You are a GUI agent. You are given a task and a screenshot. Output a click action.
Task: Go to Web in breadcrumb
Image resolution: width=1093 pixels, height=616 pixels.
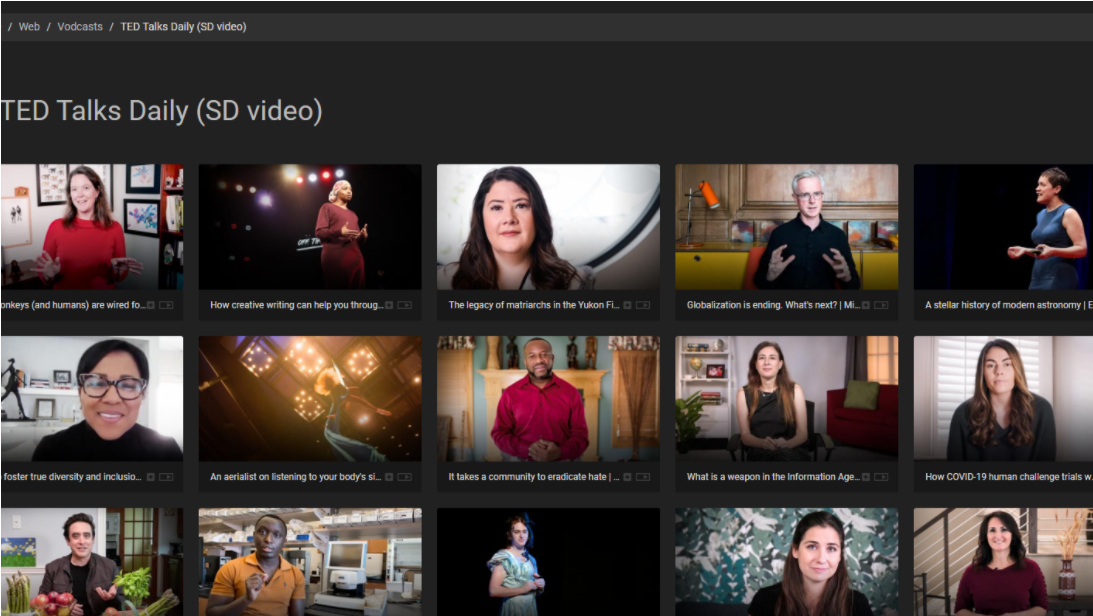[x=29, y=26]
